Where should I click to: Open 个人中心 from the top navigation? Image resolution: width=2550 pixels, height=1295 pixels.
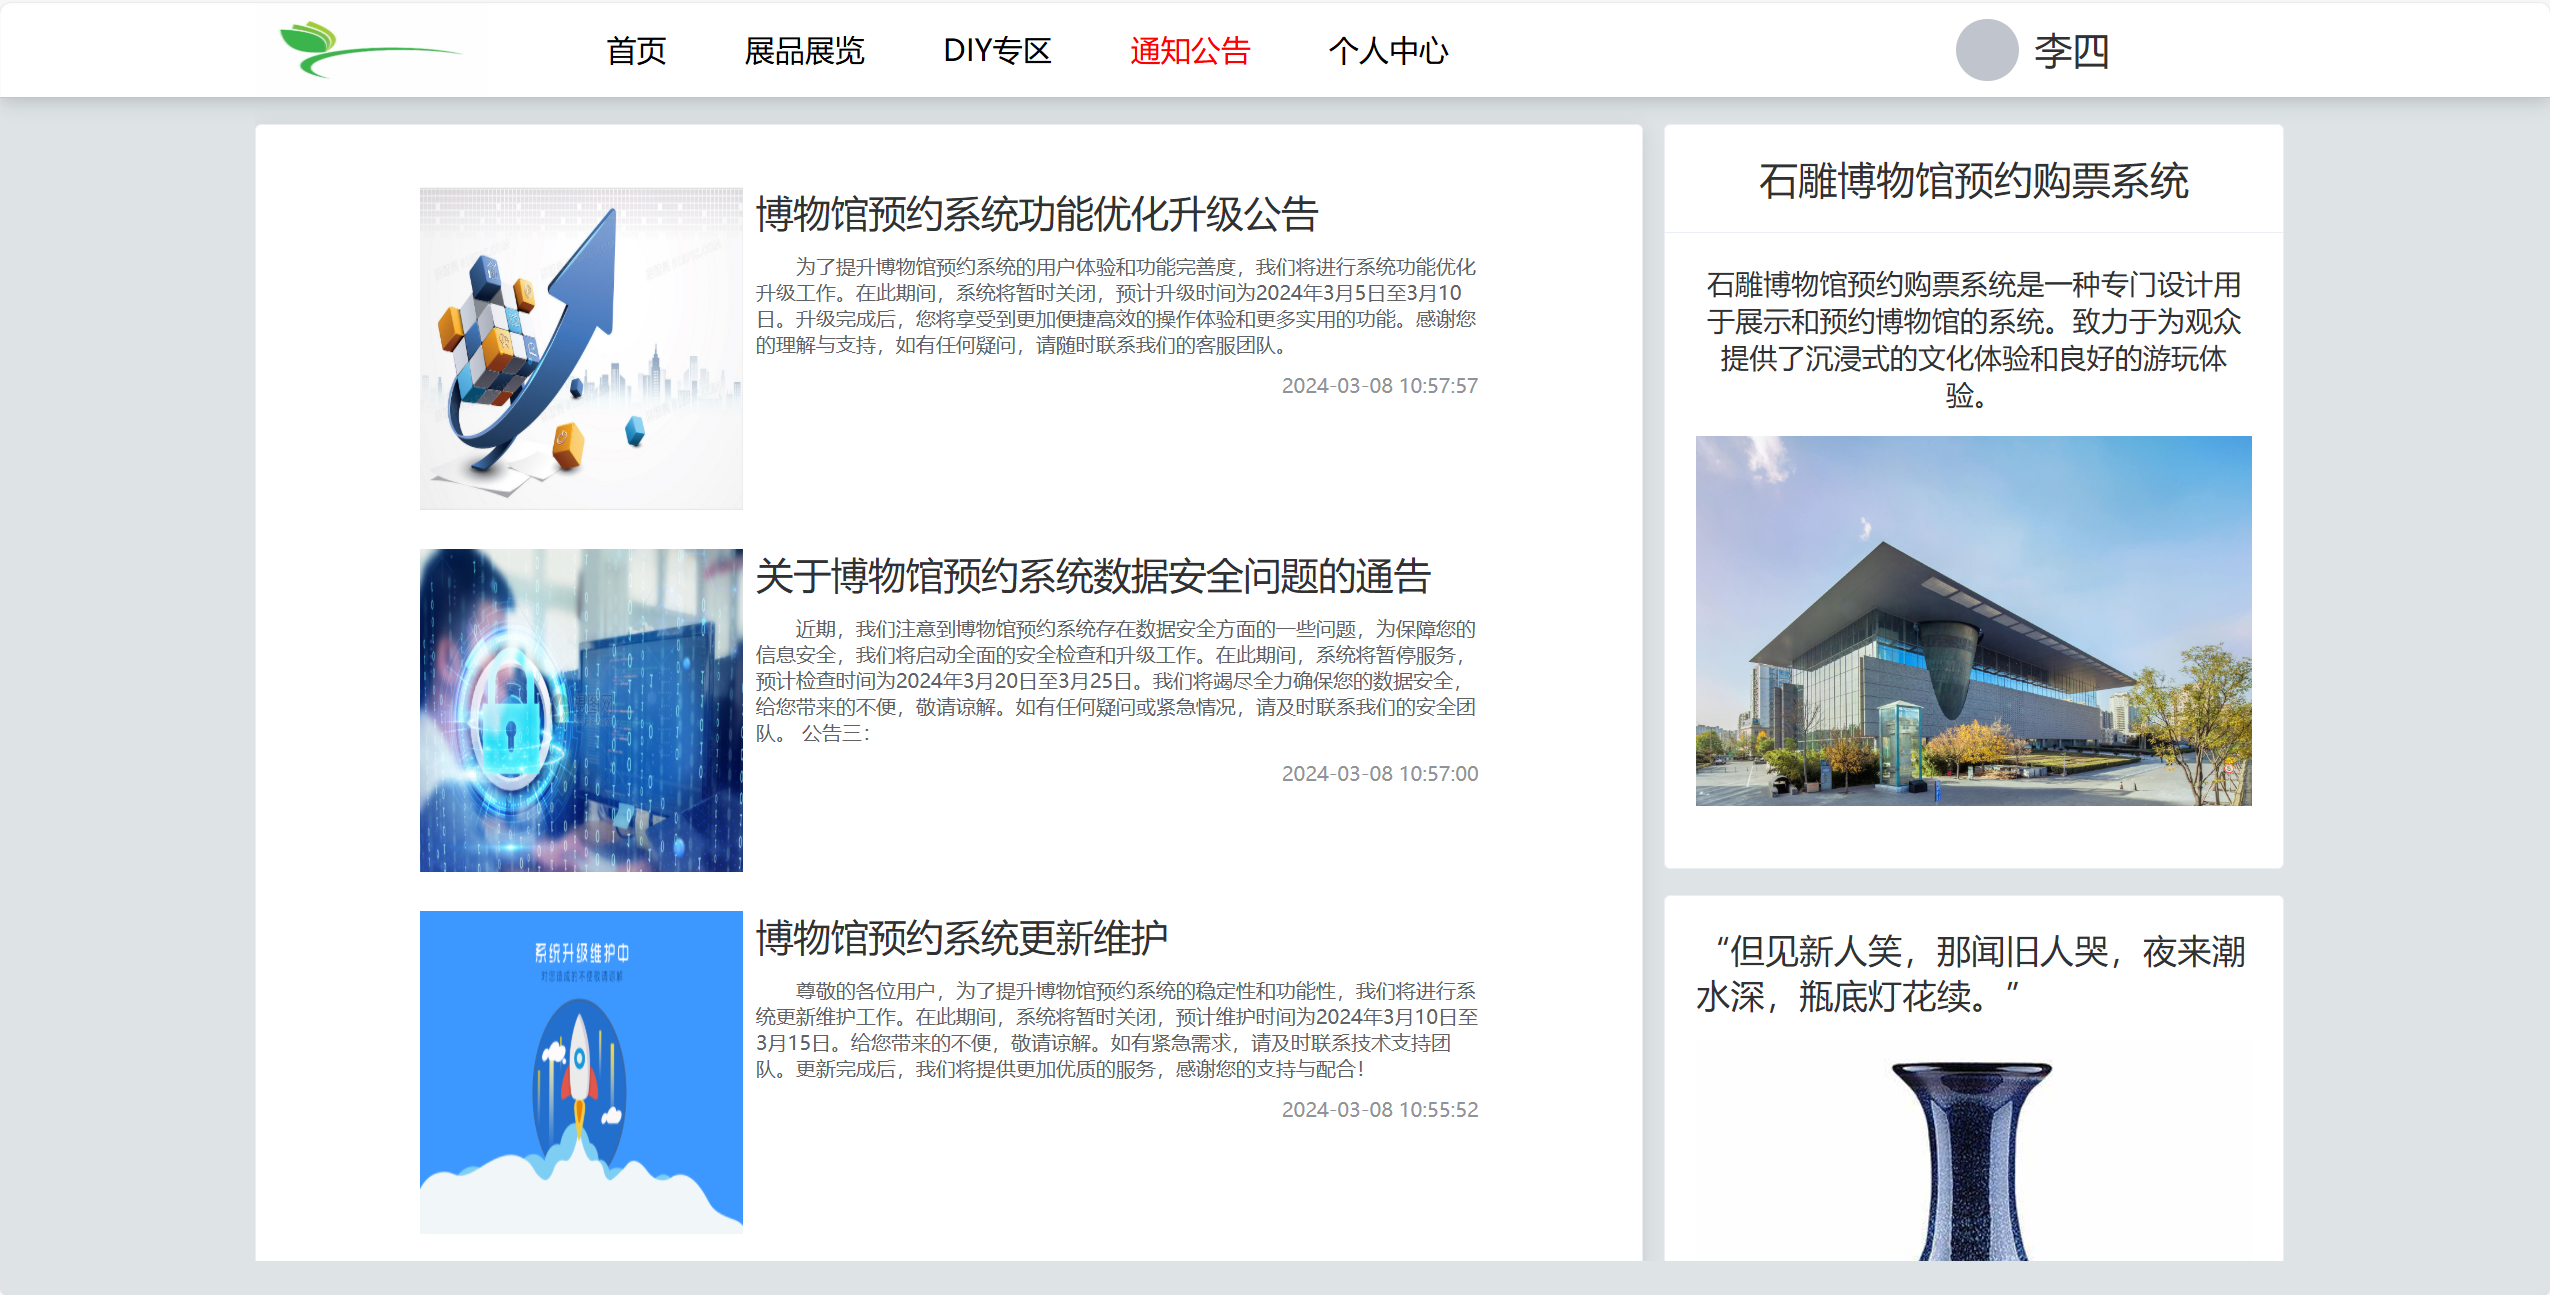tap(1388, 50)
